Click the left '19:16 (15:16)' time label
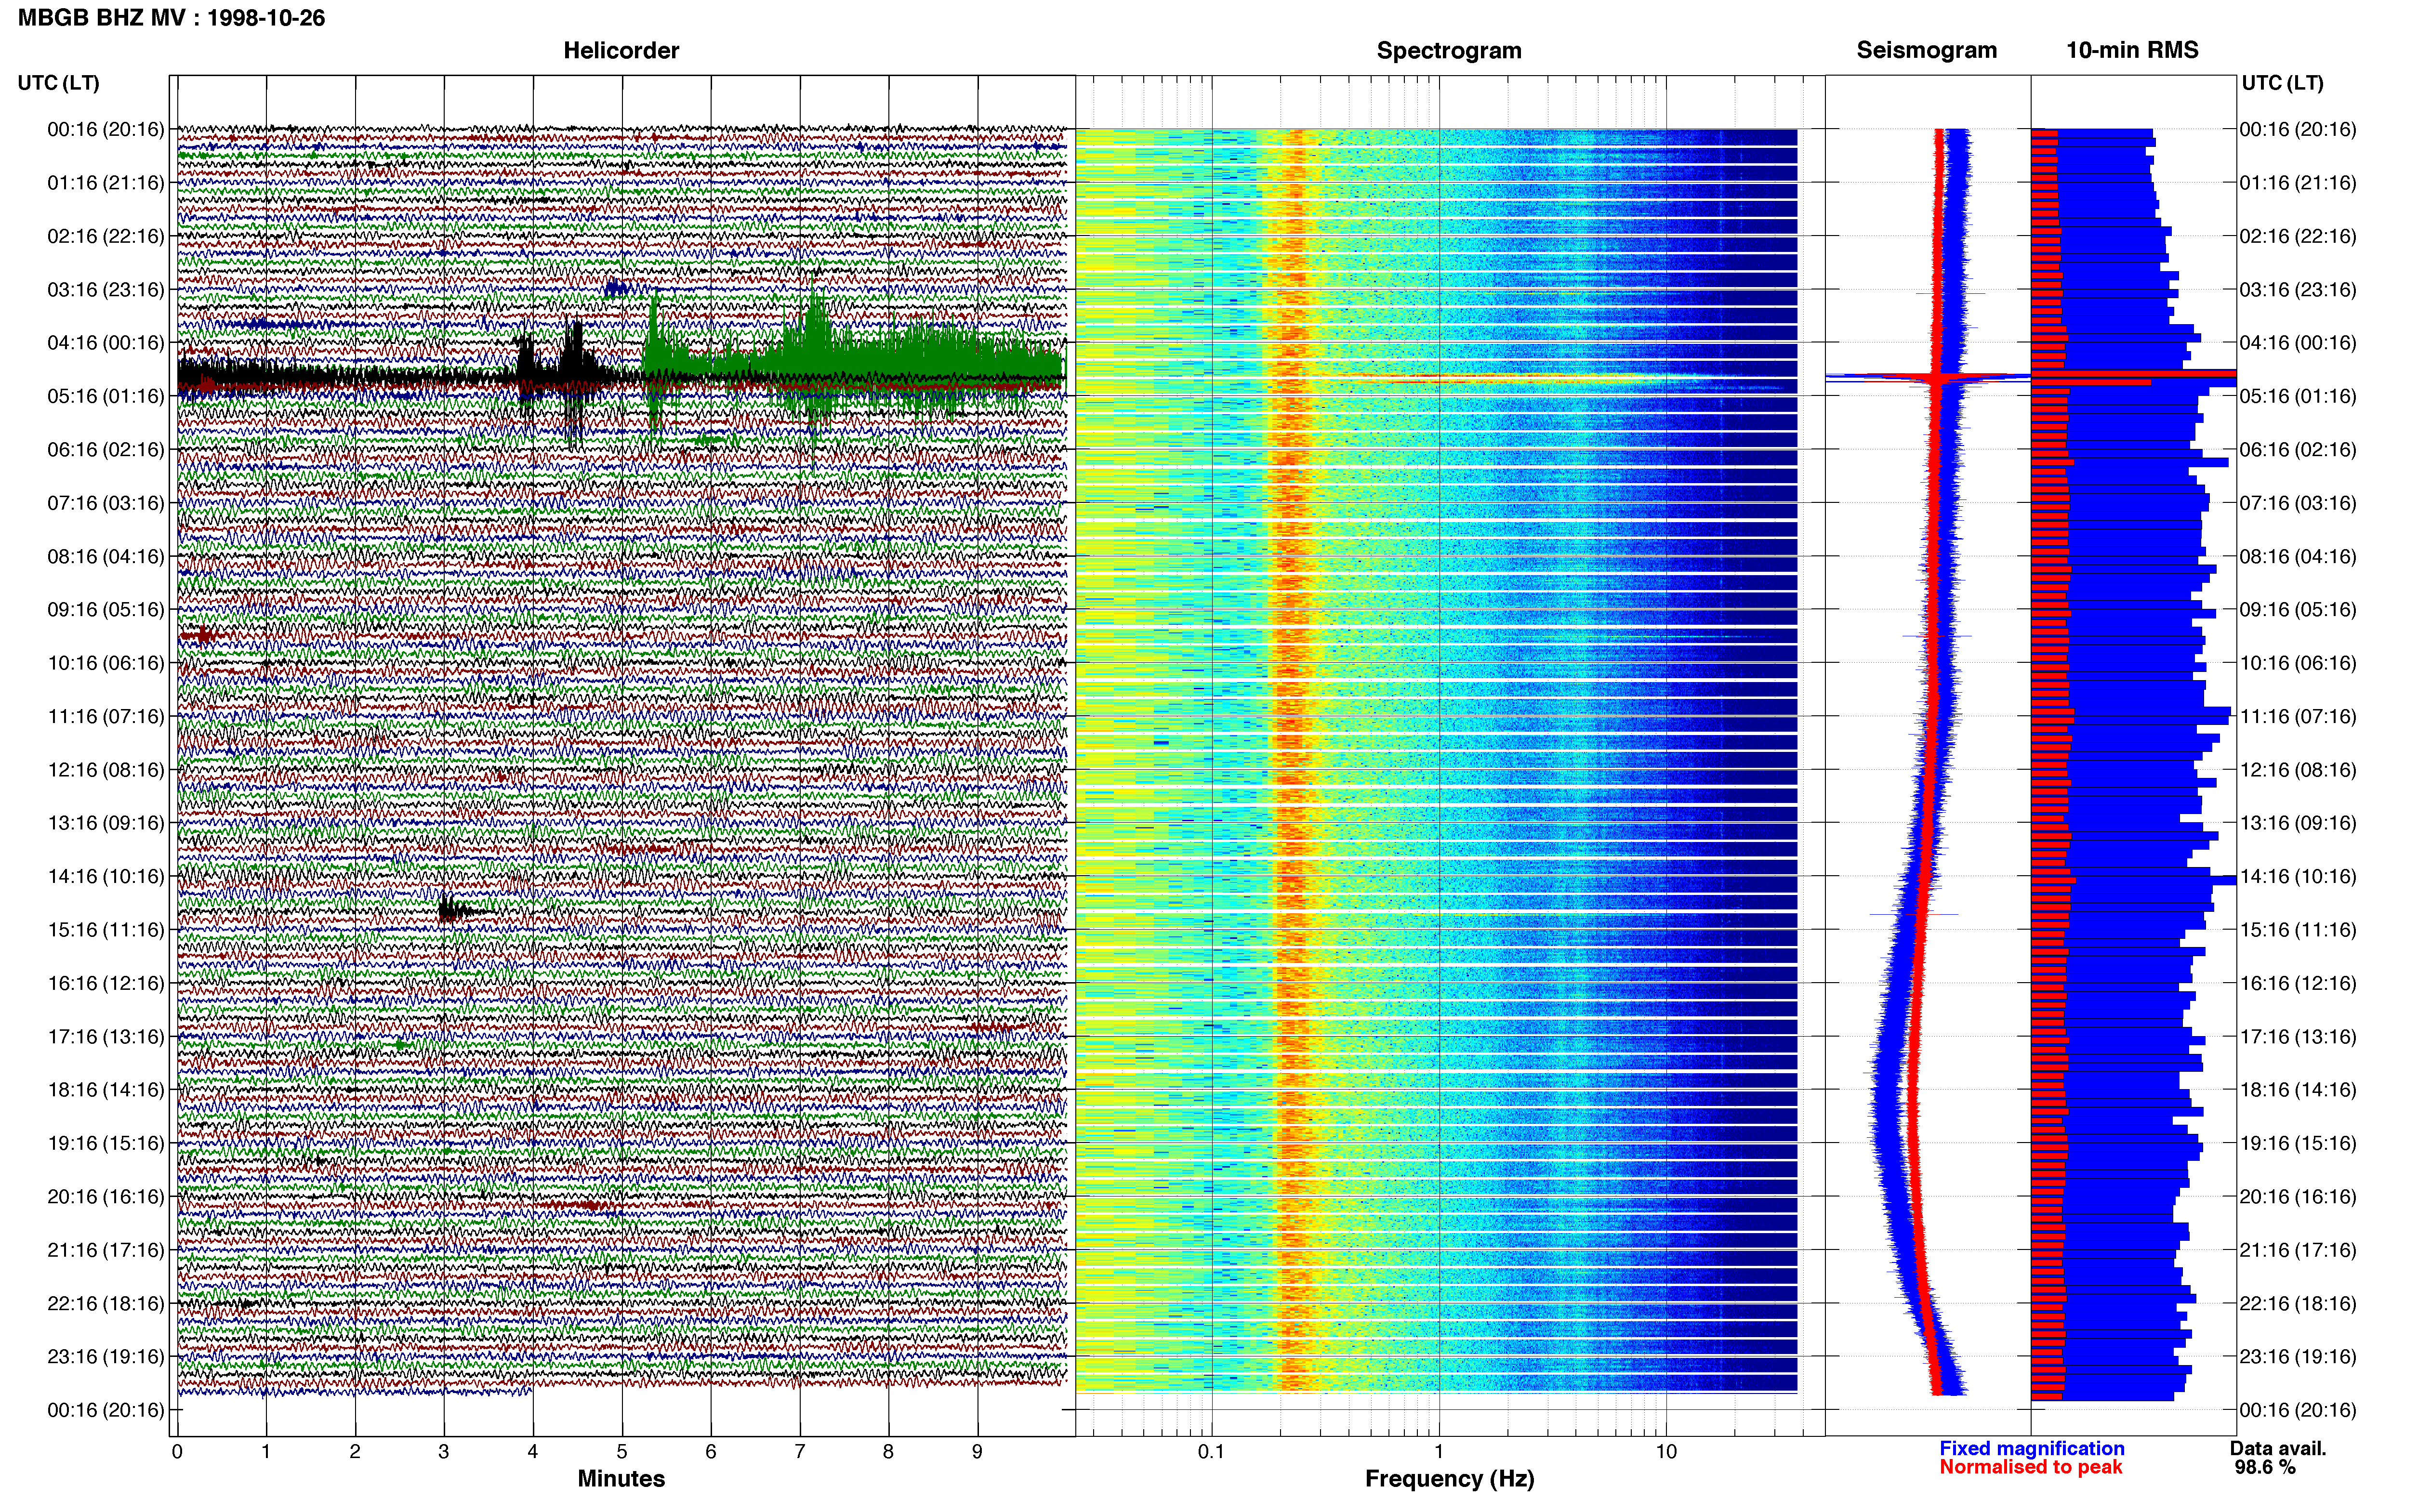2418x1512 pixels. point(105,1143)
